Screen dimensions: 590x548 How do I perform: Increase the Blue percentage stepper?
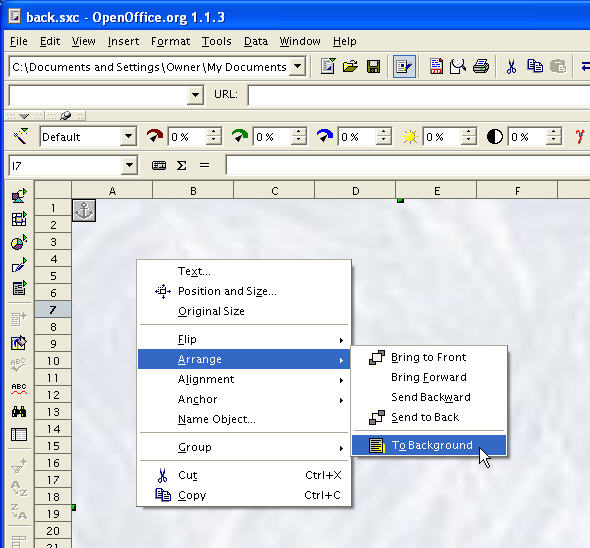pyautogui.click(x=383, y=132)
